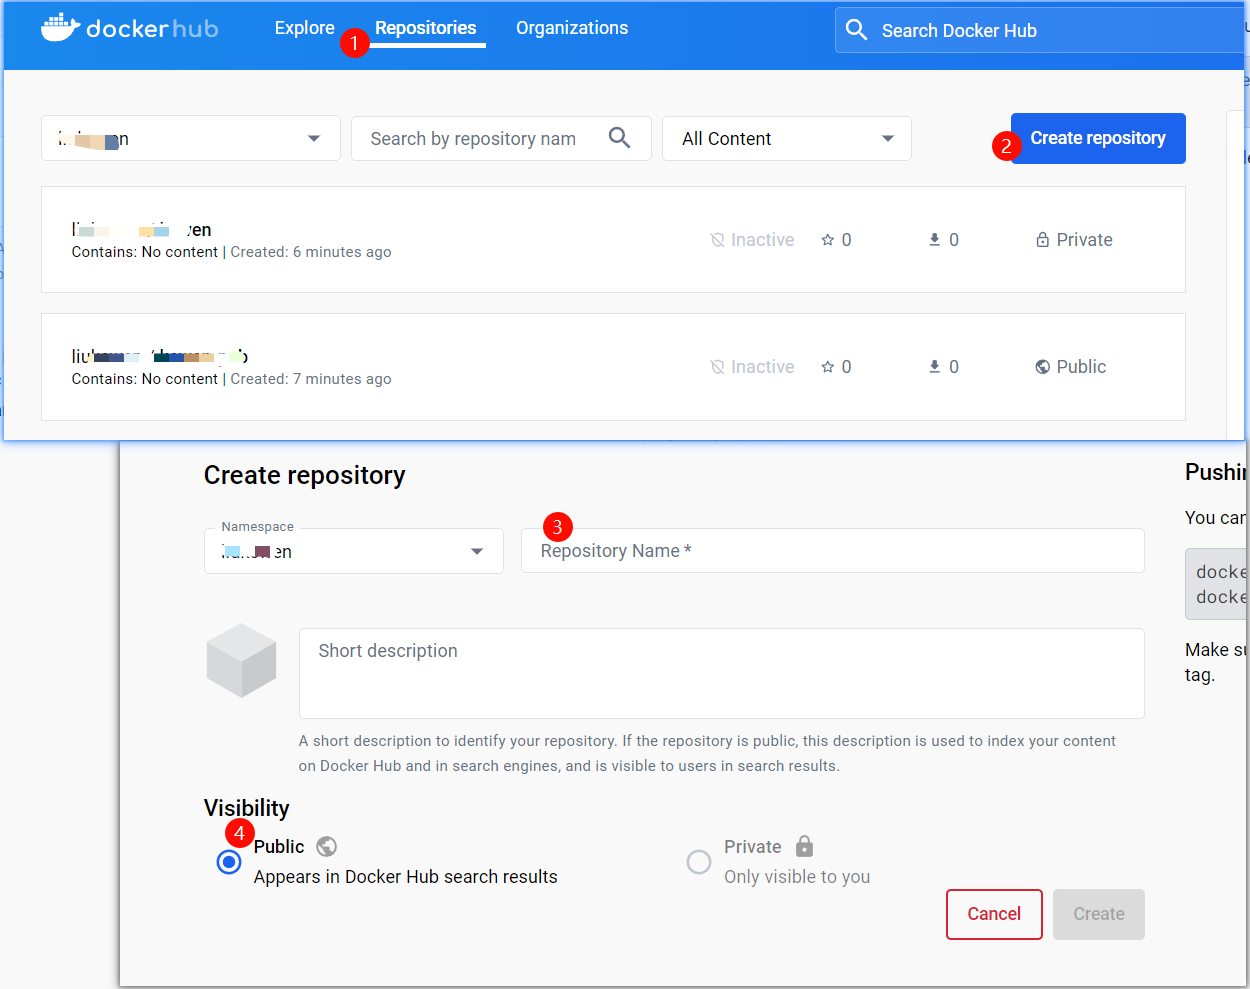Click the 'Only visible to you' text
The height and width of the screenshot is (989, 1250).
[797, 877]
